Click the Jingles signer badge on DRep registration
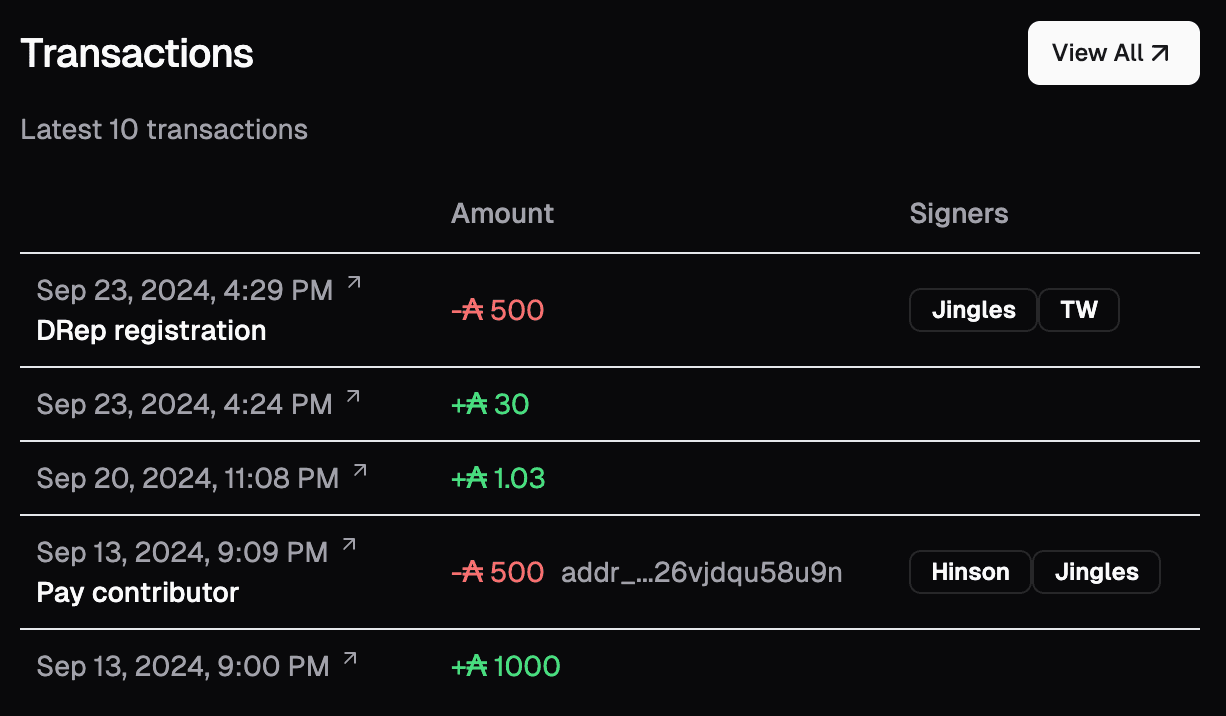The image size is (1226, 716). (x=973, y=310)
